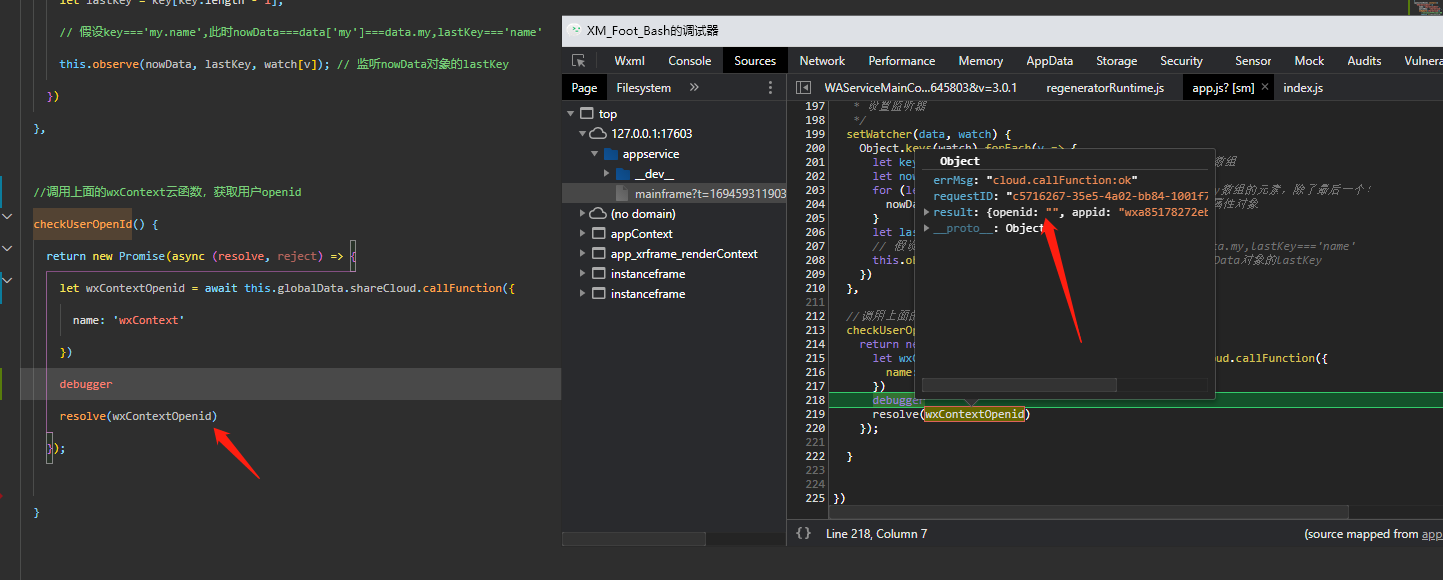Collapse checkUserOpenId fold chevron in left editor
This screenshot has width=1443, height=580.
(7, 216)
